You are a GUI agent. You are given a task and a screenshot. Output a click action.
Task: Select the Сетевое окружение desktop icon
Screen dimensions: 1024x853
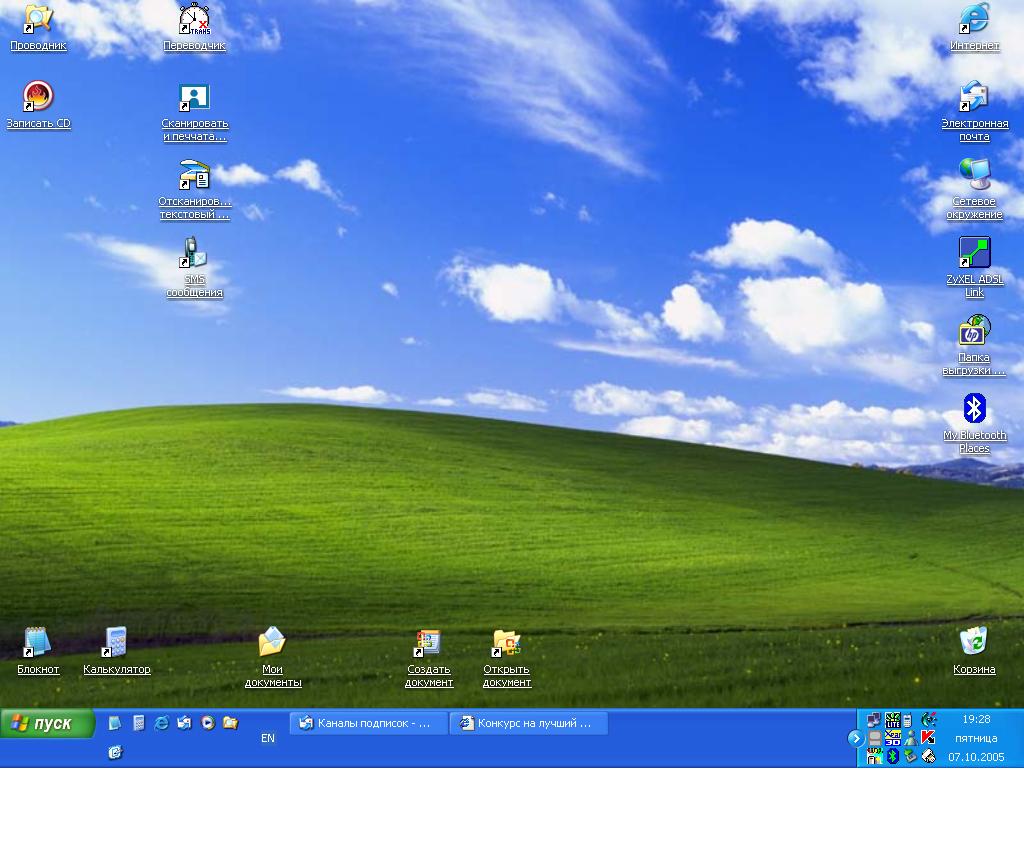(974, 190)
